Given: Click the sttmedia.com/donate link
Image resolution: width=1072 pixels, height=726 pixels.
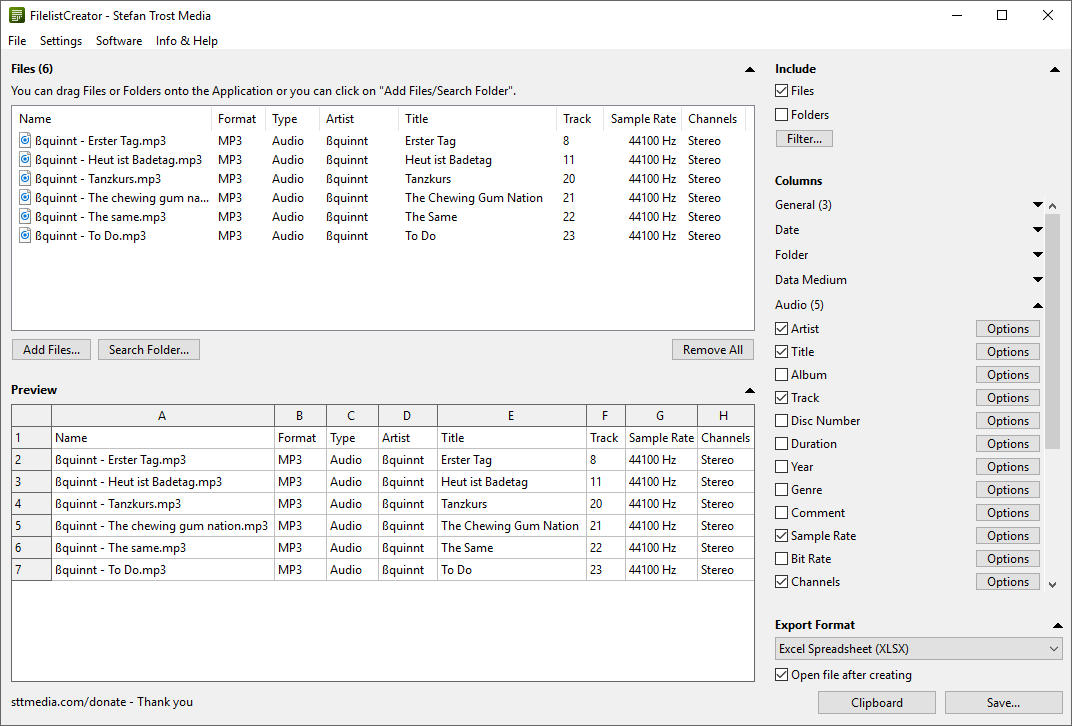Looking at the screenshot, I should click(x=62, y=701).
